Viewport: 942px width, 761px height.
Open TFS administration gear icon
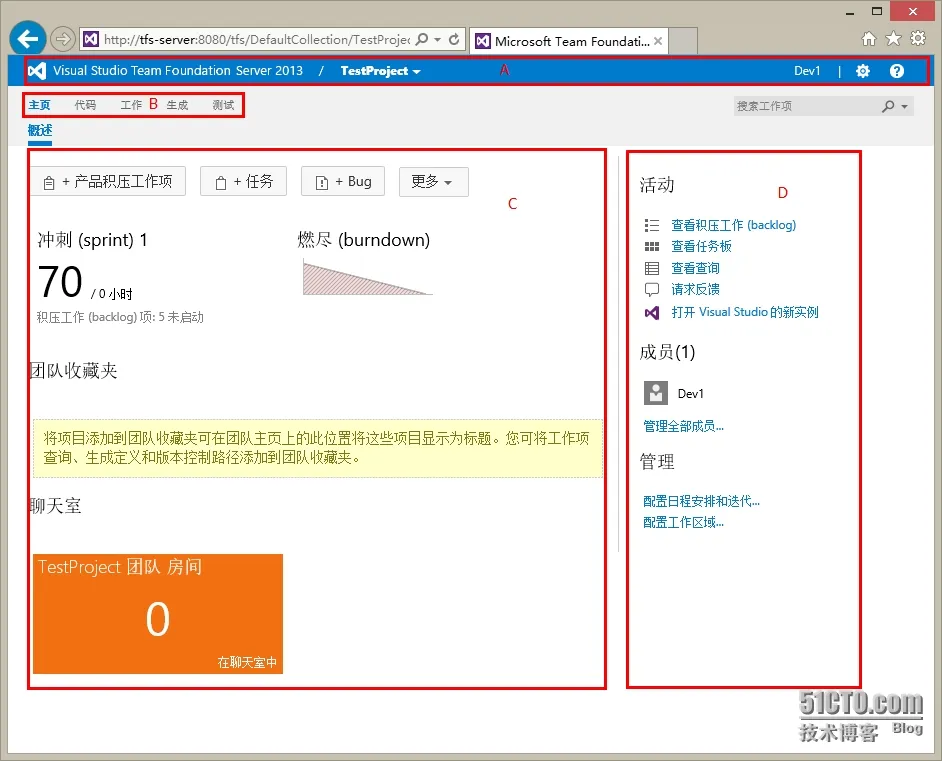[x=863, y=71]
